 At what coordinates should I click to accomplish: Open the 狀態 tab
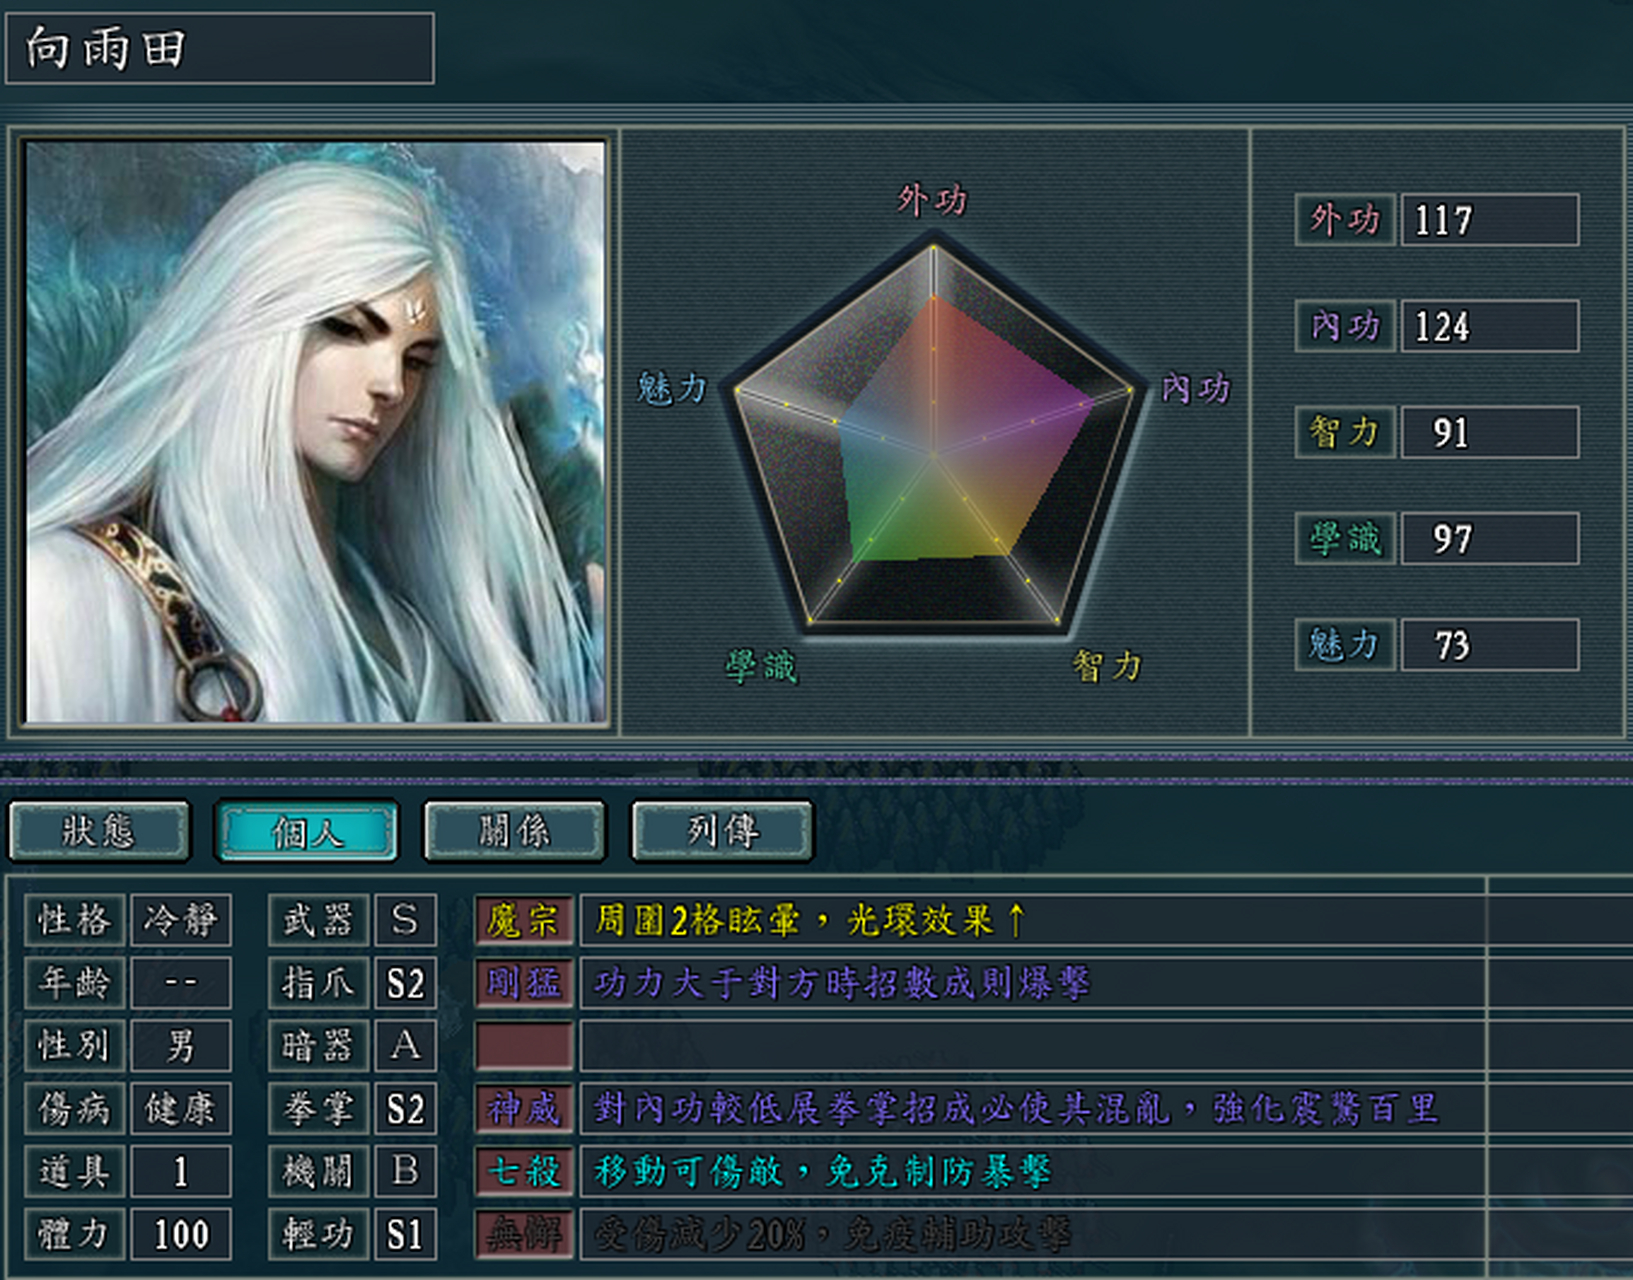pos(99,830)
